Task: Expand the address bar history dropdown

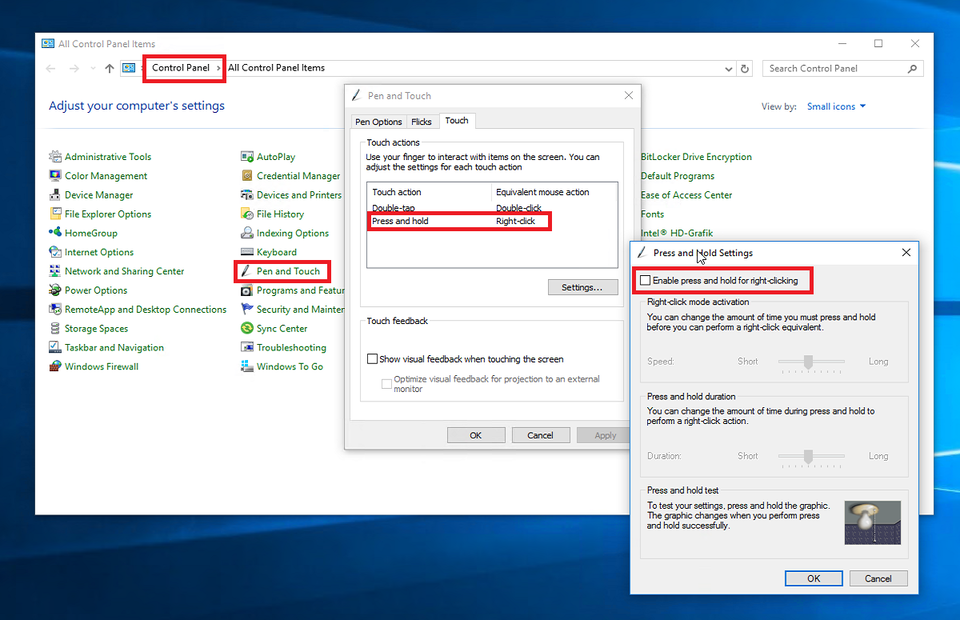Action: 728,69
